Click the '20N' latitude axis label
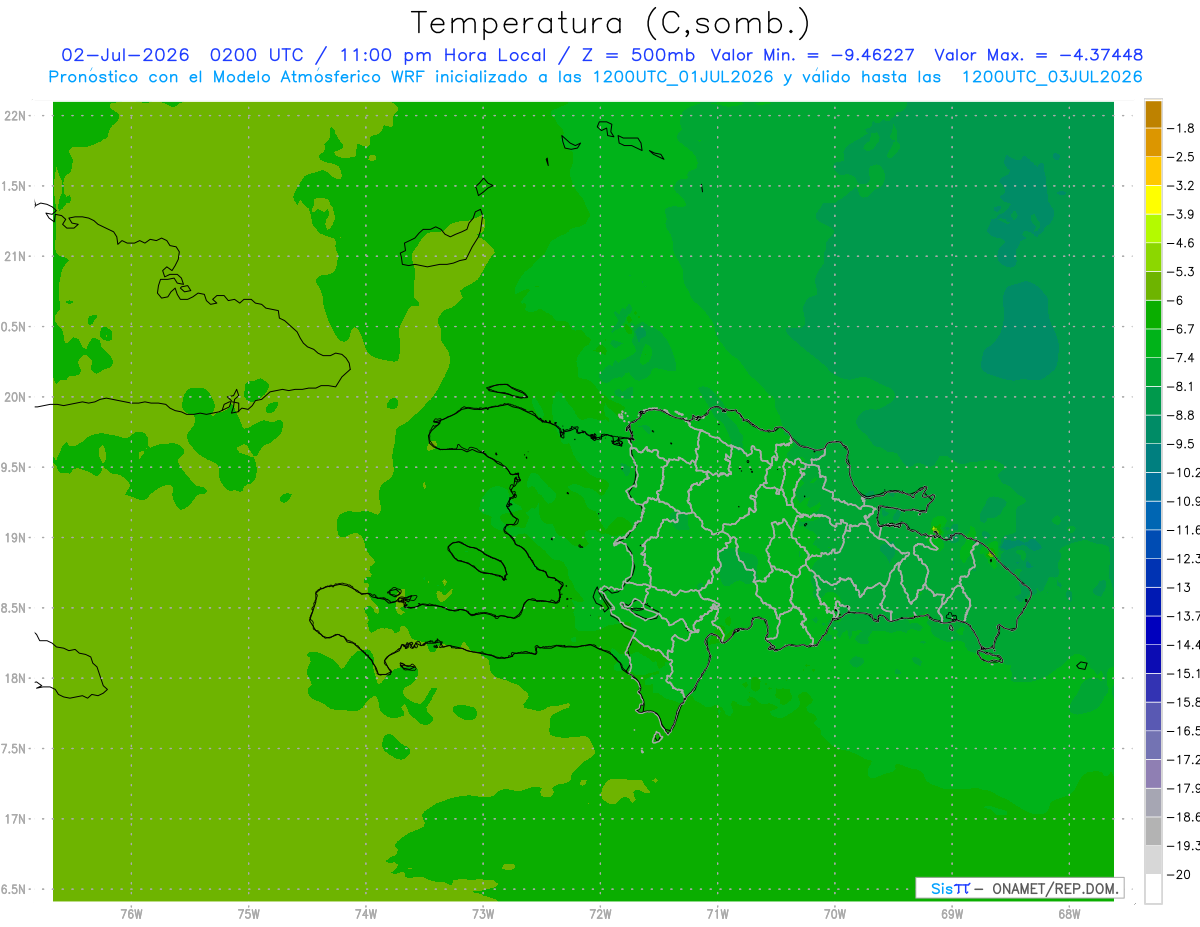The width and height of the screenshot is (1200, 927). [x=16, y=397]
